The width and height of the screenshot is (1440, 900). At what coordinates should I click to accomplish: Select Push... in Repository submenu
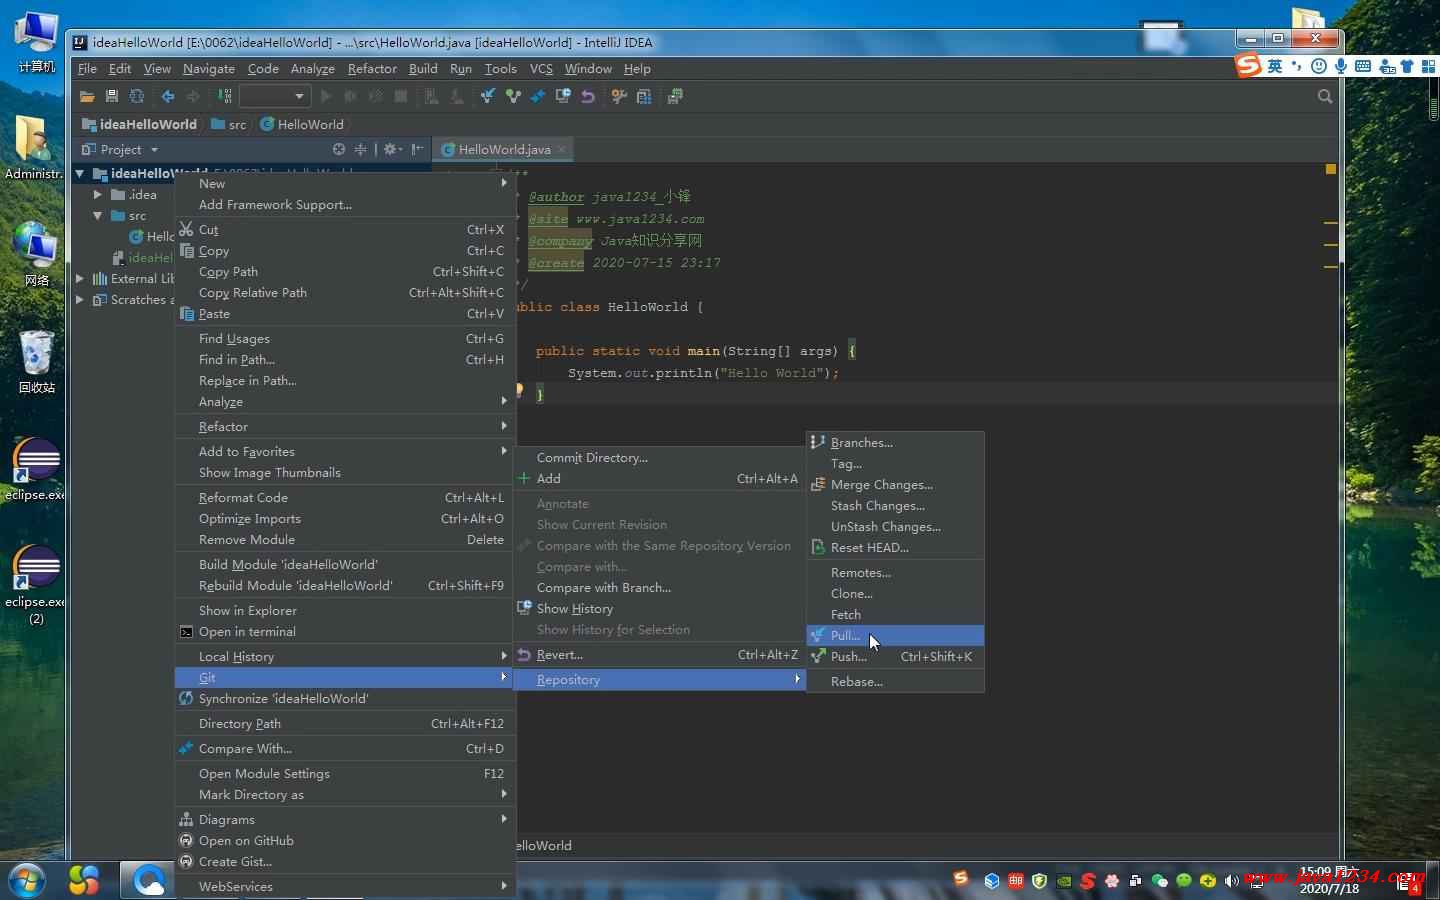point(895,656)
